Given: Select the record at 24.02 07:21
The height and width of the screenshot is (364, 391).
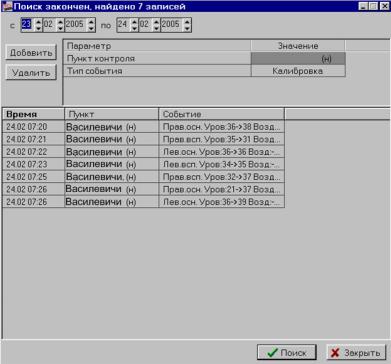Looking at the screenshot, I should [143, 139].
